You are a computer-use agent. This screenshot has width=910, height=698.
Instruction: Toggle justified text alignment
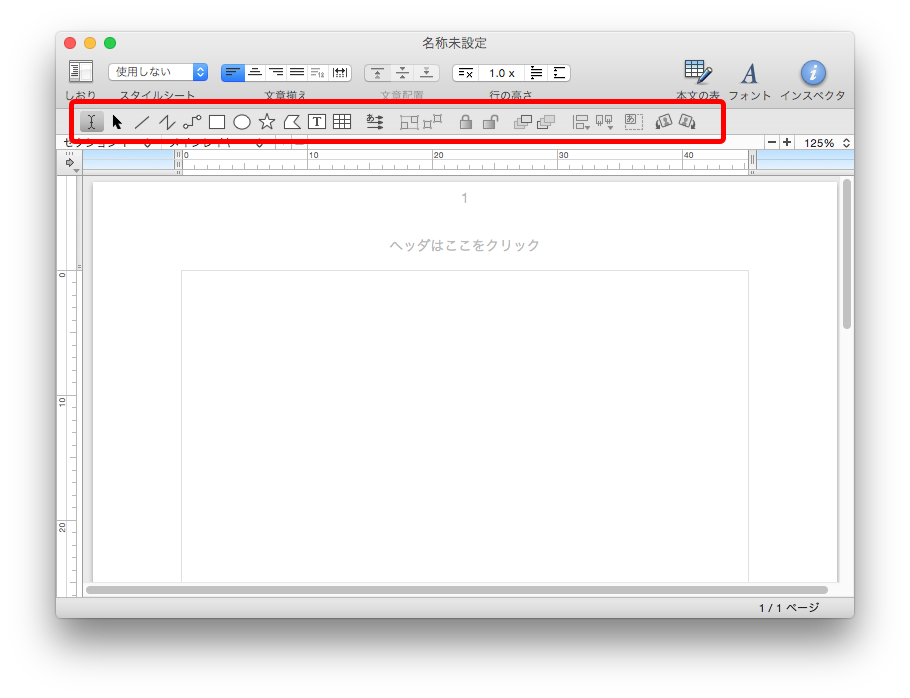(x=297, y=72)
